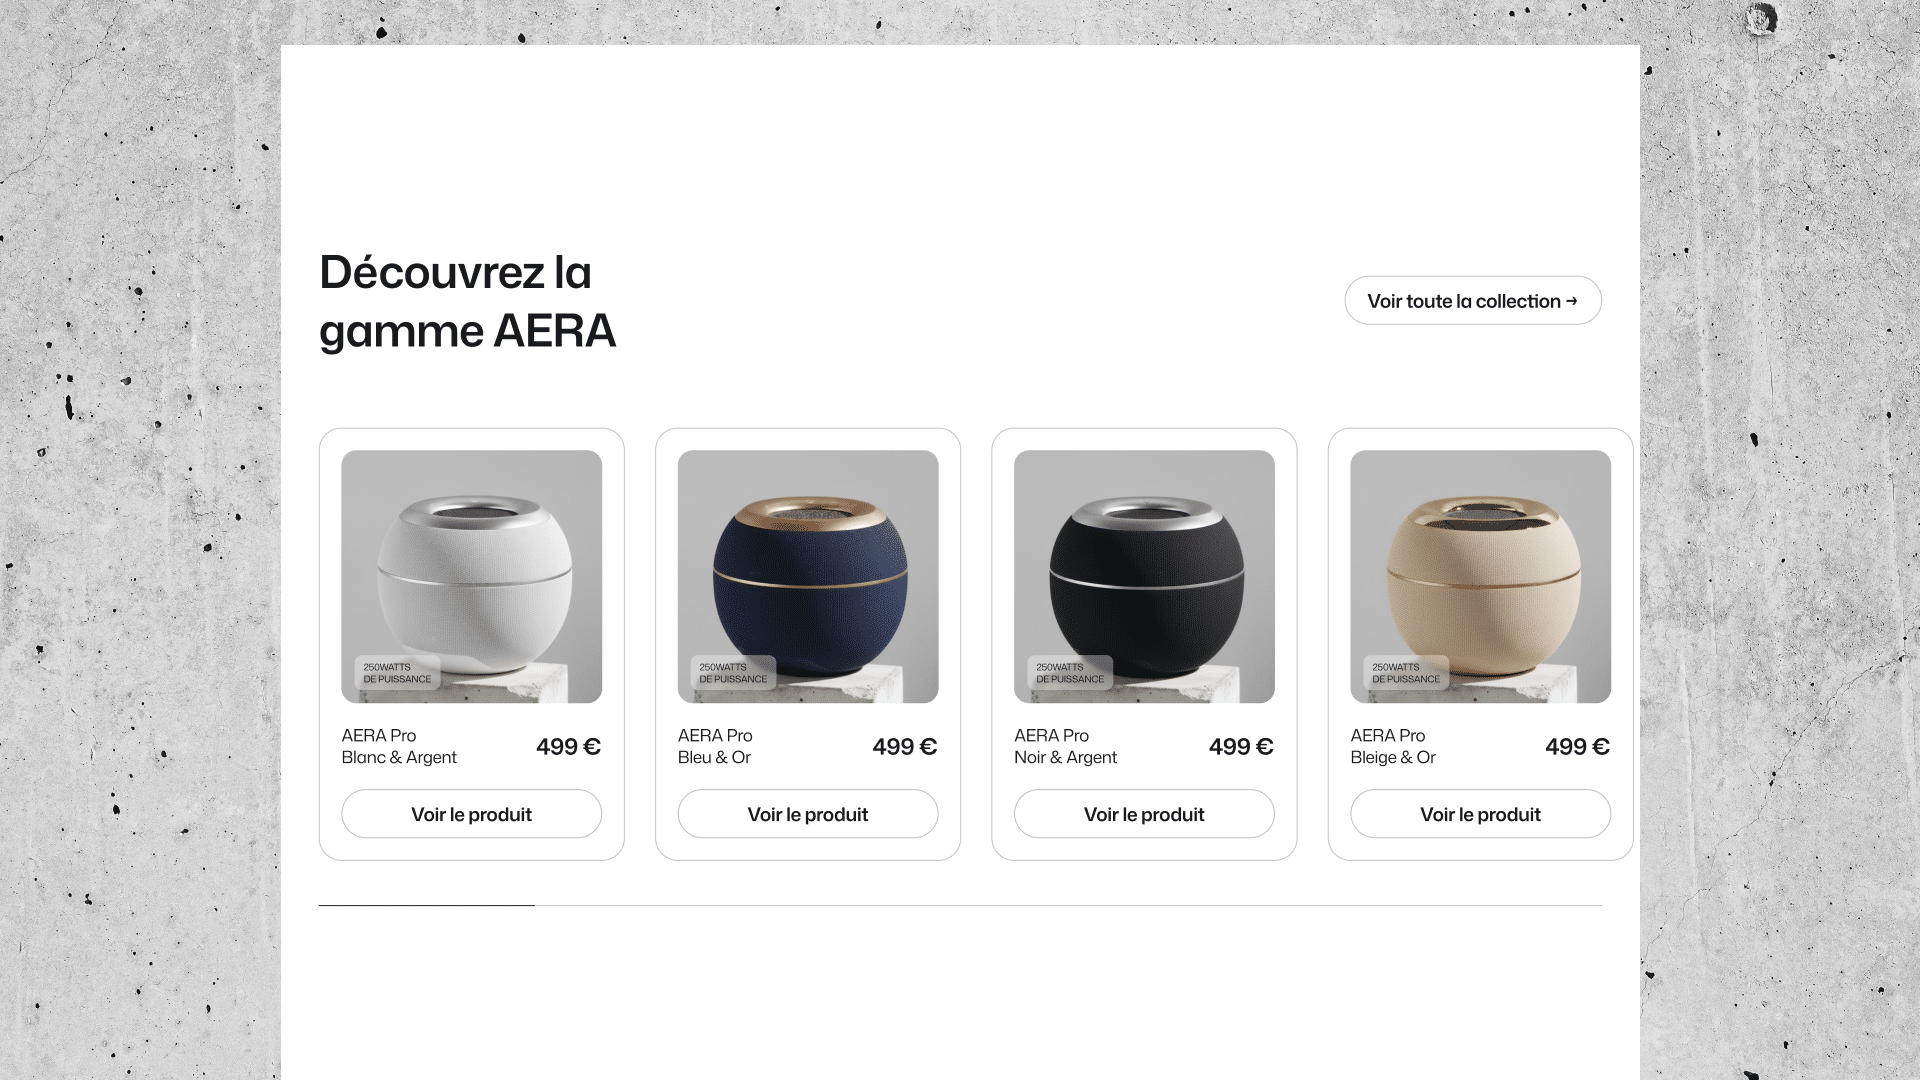Select the AERA Pro Bleu & Or title
Viewport: 1920px width, 1080px height.
click(x=715, y=746)
